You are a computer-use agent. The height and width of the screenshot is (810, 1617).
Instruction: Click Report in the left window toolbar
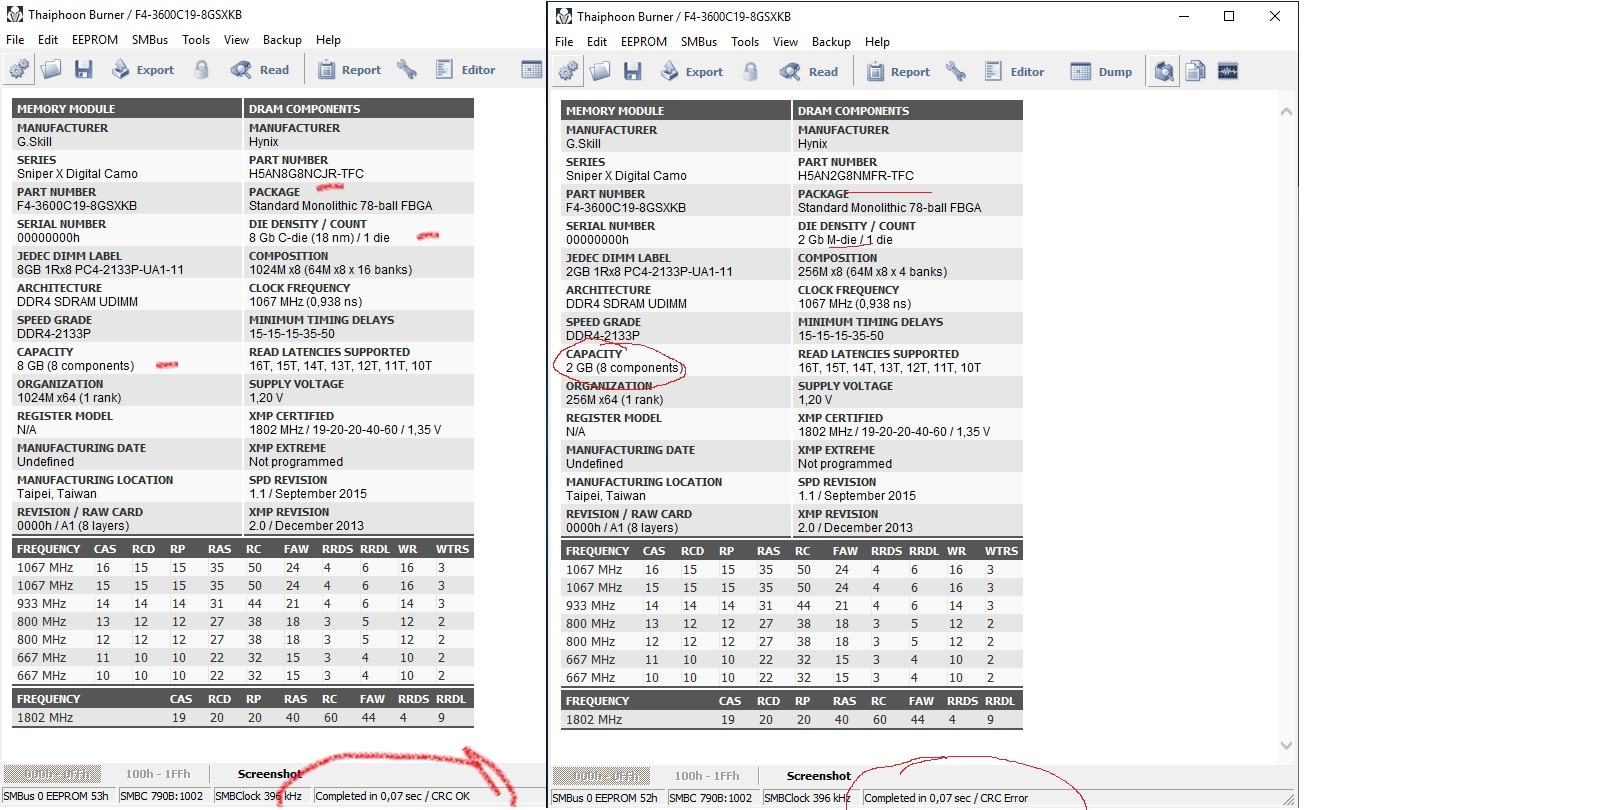pyautogui.click(x=349, y=69)
